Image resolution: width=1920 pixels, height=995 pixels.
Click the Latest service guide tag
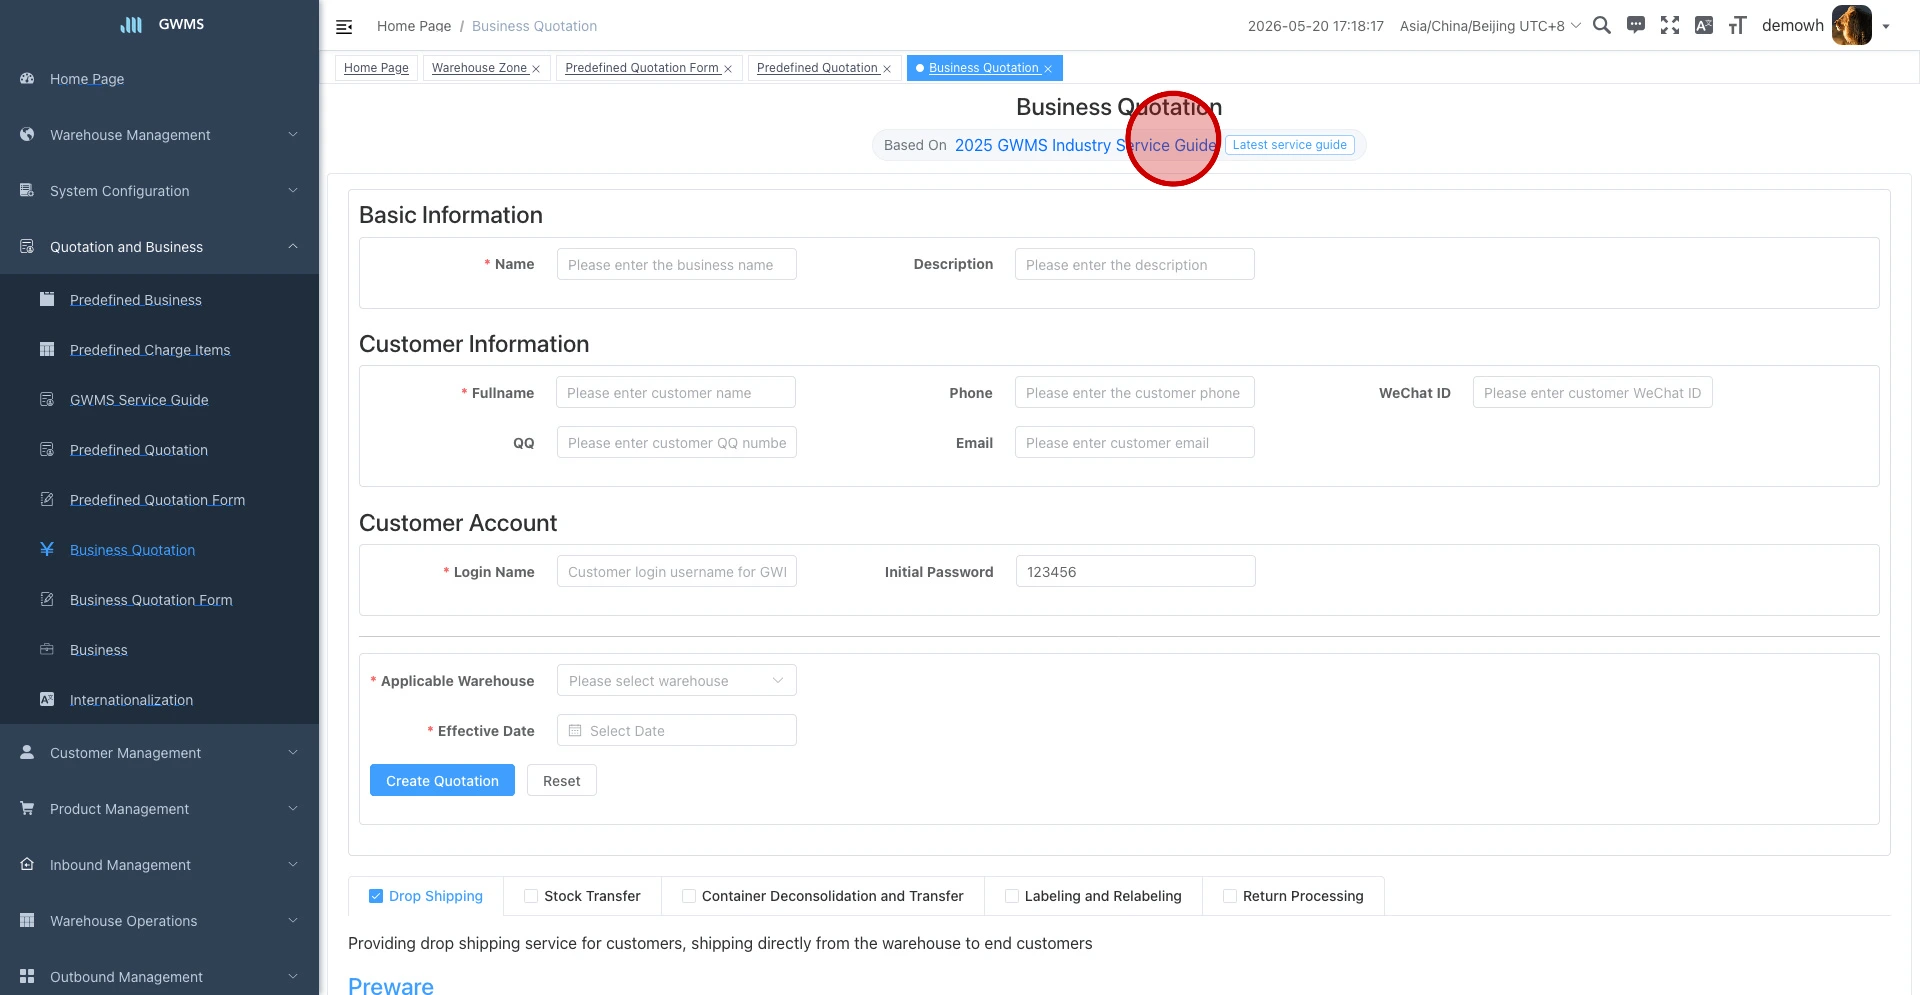pyautogui.click(x=1290, y=145)
